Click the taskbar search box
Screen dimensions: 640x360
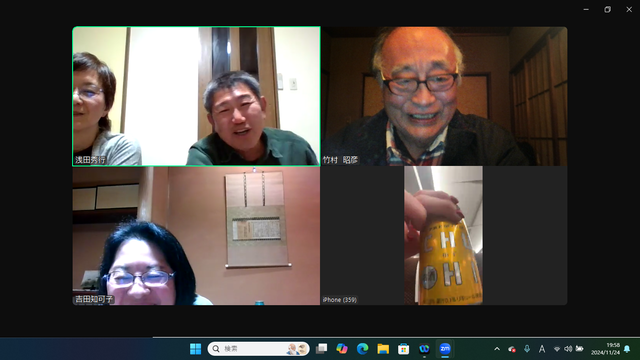pyautogui.click(x=258, y=349)
